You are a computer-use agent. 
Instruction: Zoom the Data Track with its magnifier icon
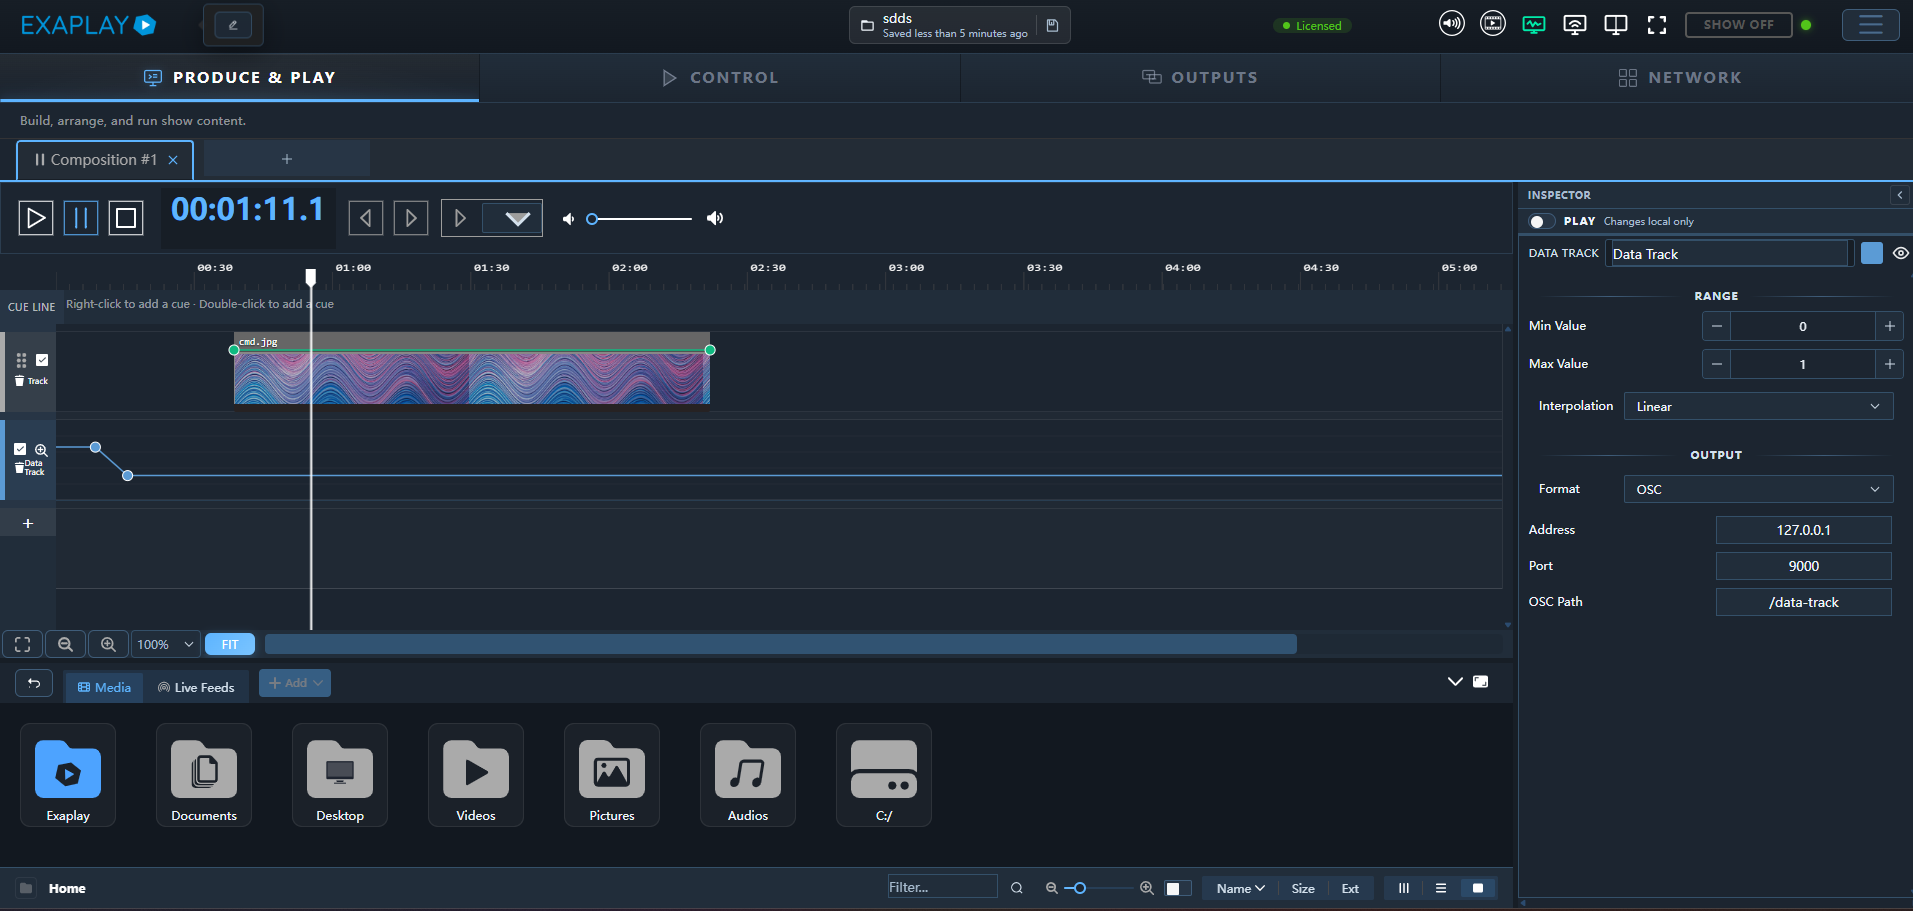[x=41, y=450]
